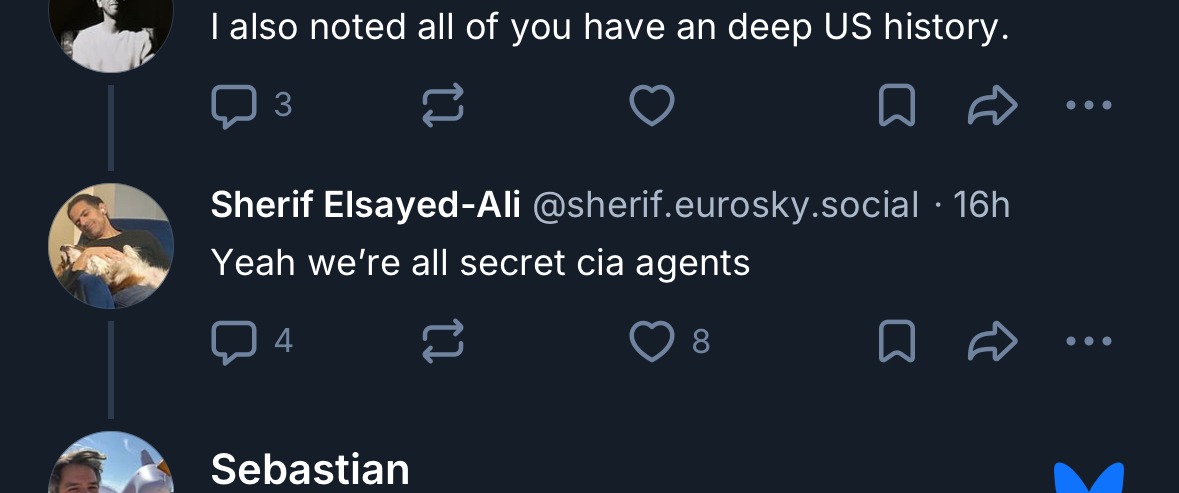Repost Sherif's secret cia agents post
The height and width of the screenshot is (493, 1179).
(443, 342)
